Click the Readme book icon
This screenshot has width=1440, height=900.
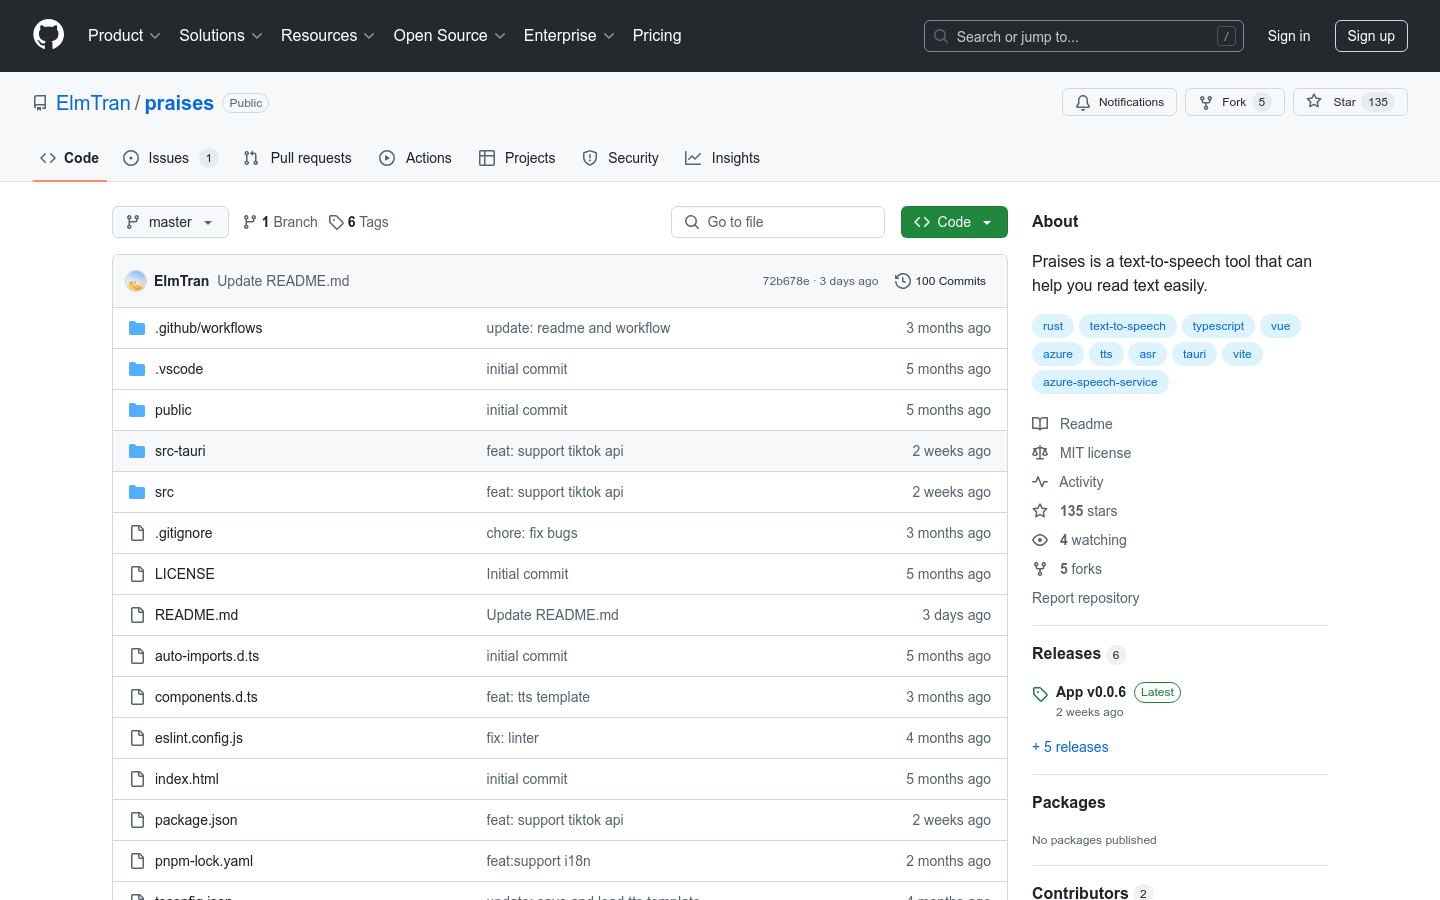(x=1040, y=424)
